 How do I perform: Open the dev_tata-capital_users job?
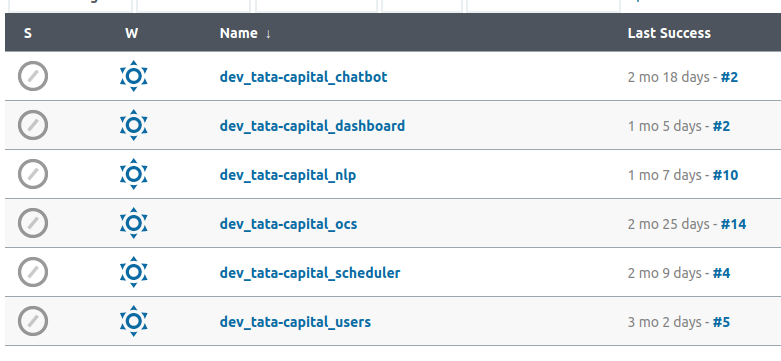(295, 322)
